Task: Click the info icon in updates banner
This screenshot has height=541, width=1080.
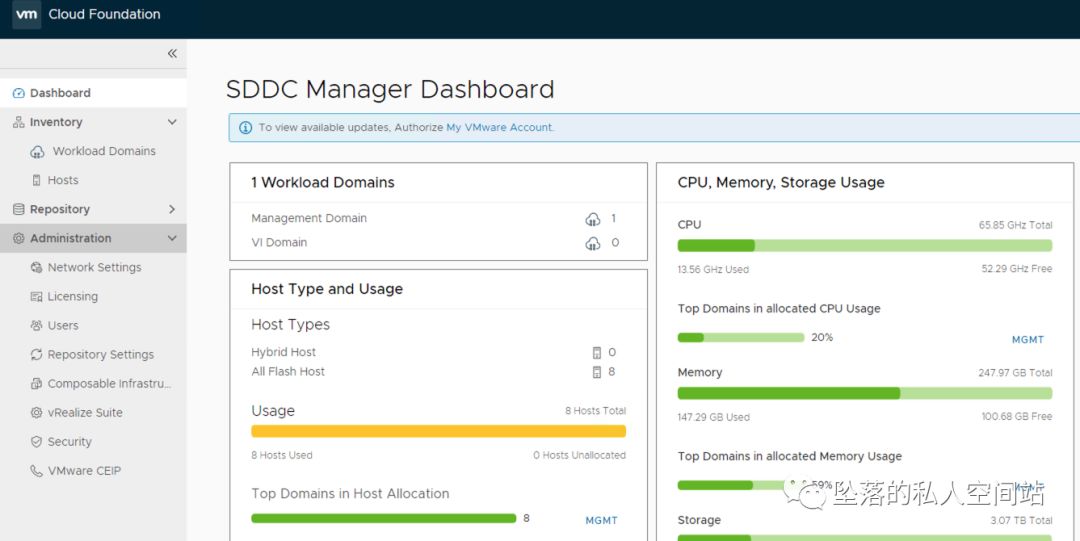Action: tap(245, 128)
